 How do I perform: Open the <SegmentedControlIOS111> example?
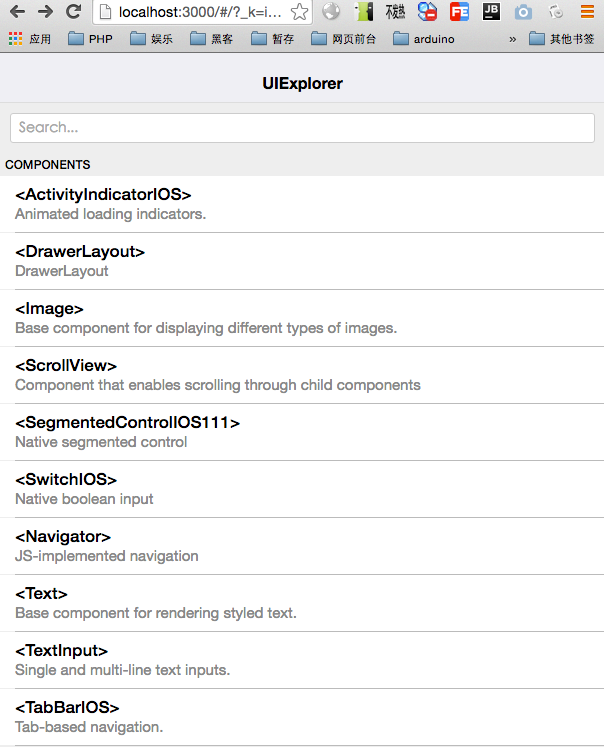coord(302,432)
